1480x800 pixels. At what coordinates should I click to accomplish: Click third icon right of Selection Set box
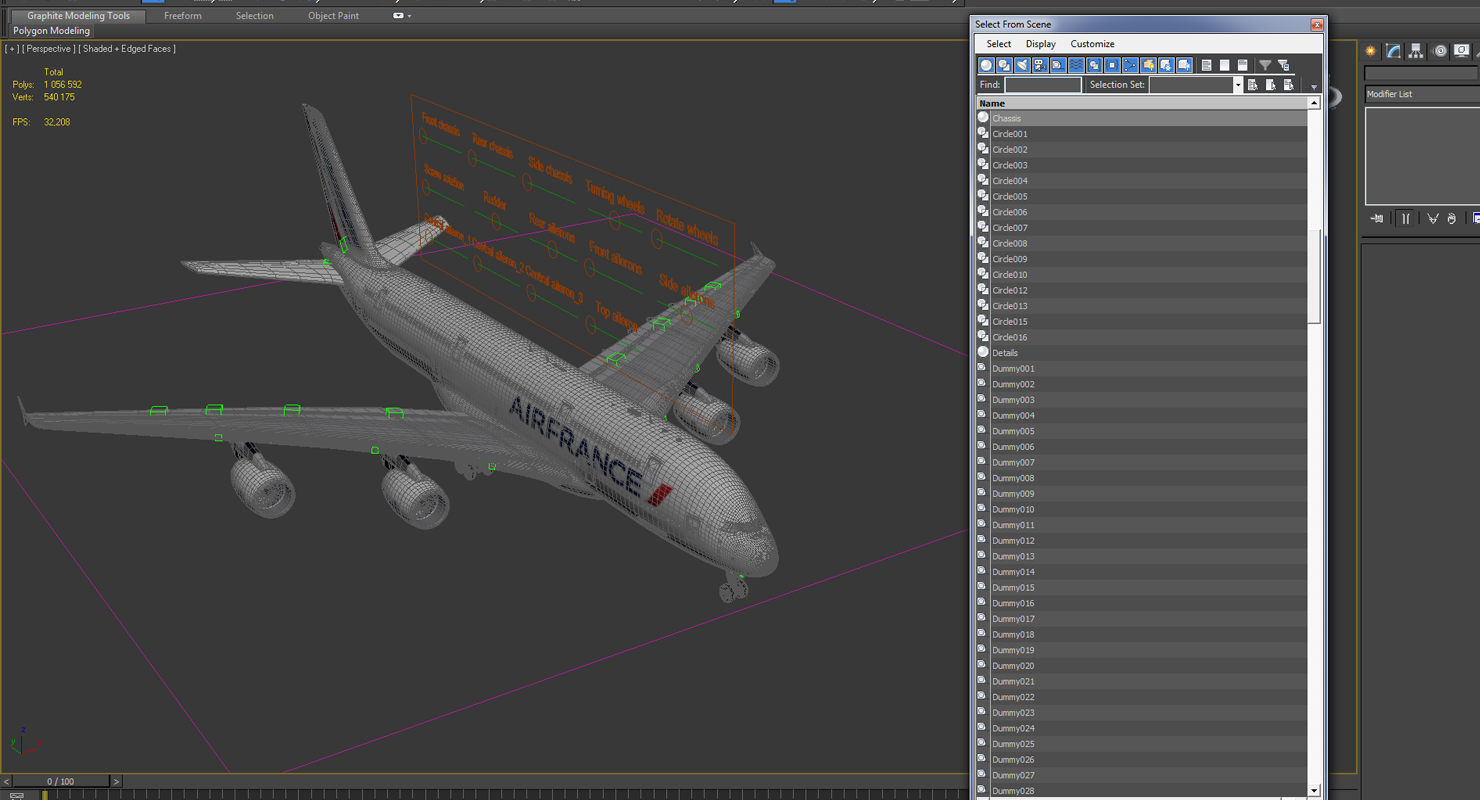1288,85
